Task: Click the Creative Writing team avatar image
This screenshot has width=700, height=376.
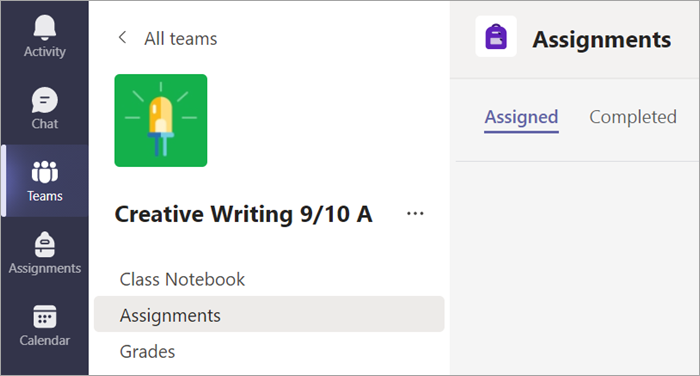Action: pyautogui.click(x=161, y=121)
